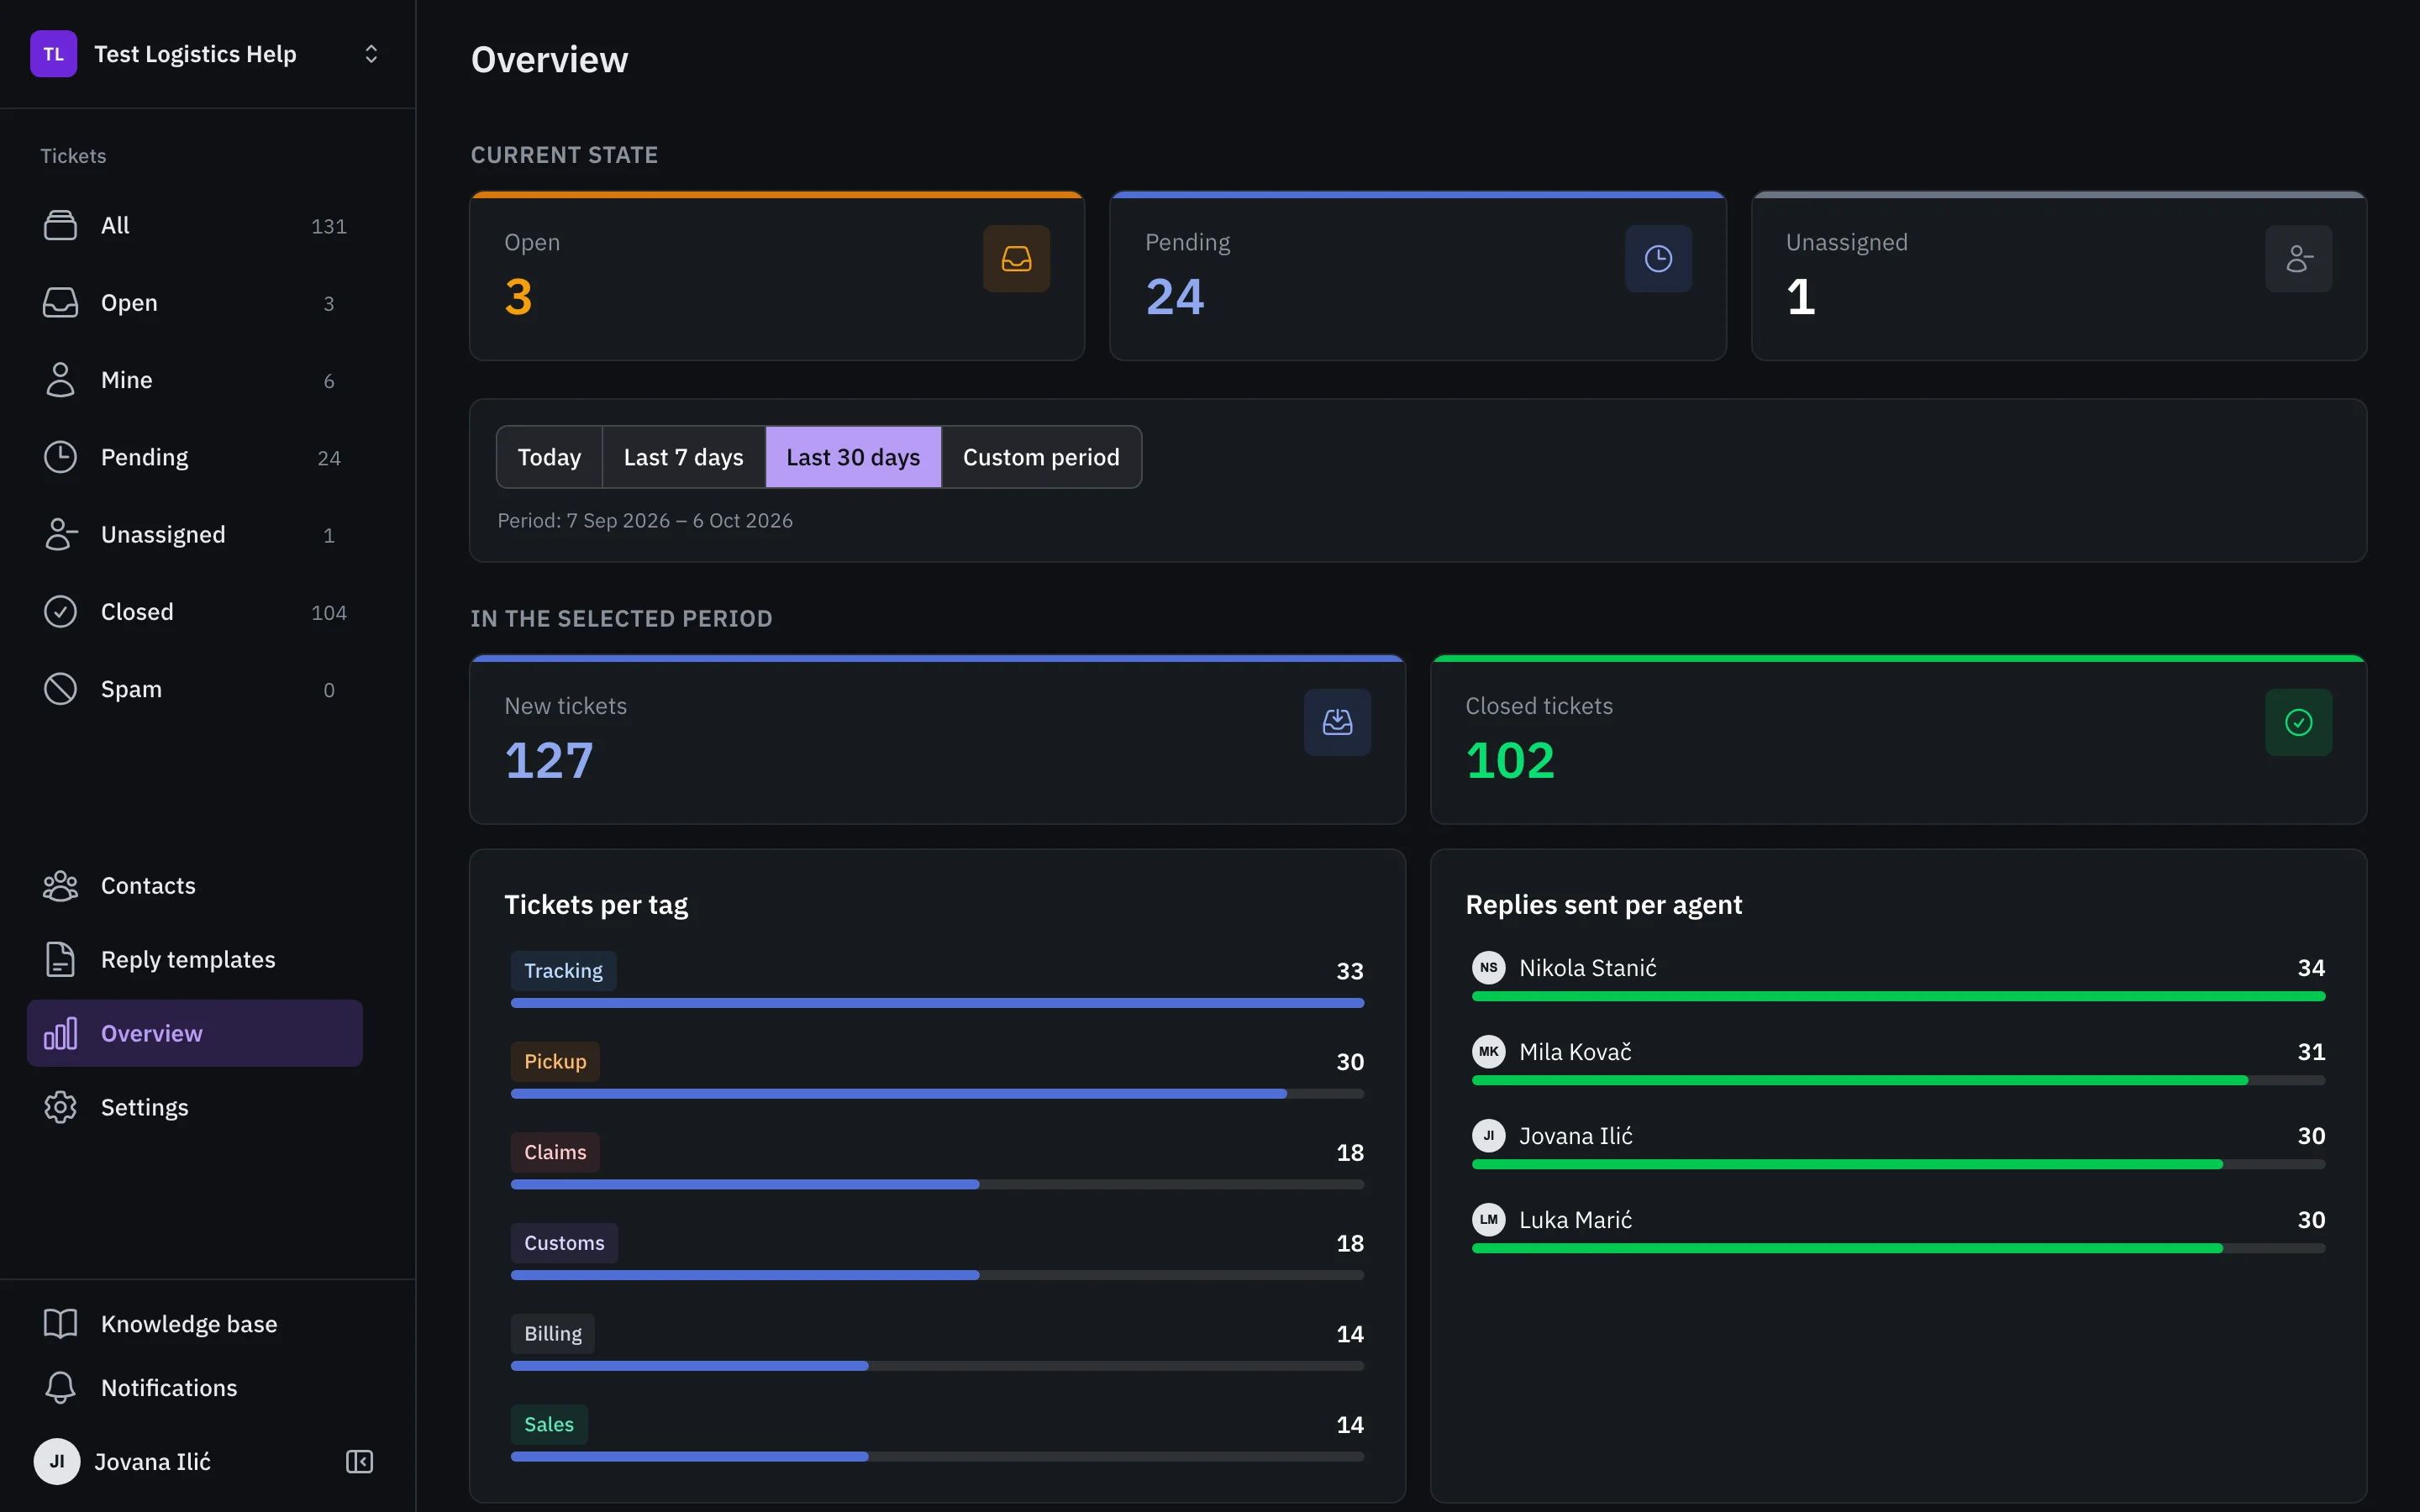Switch period to Today
The image size is (2420, 1512).
(549, 457)
